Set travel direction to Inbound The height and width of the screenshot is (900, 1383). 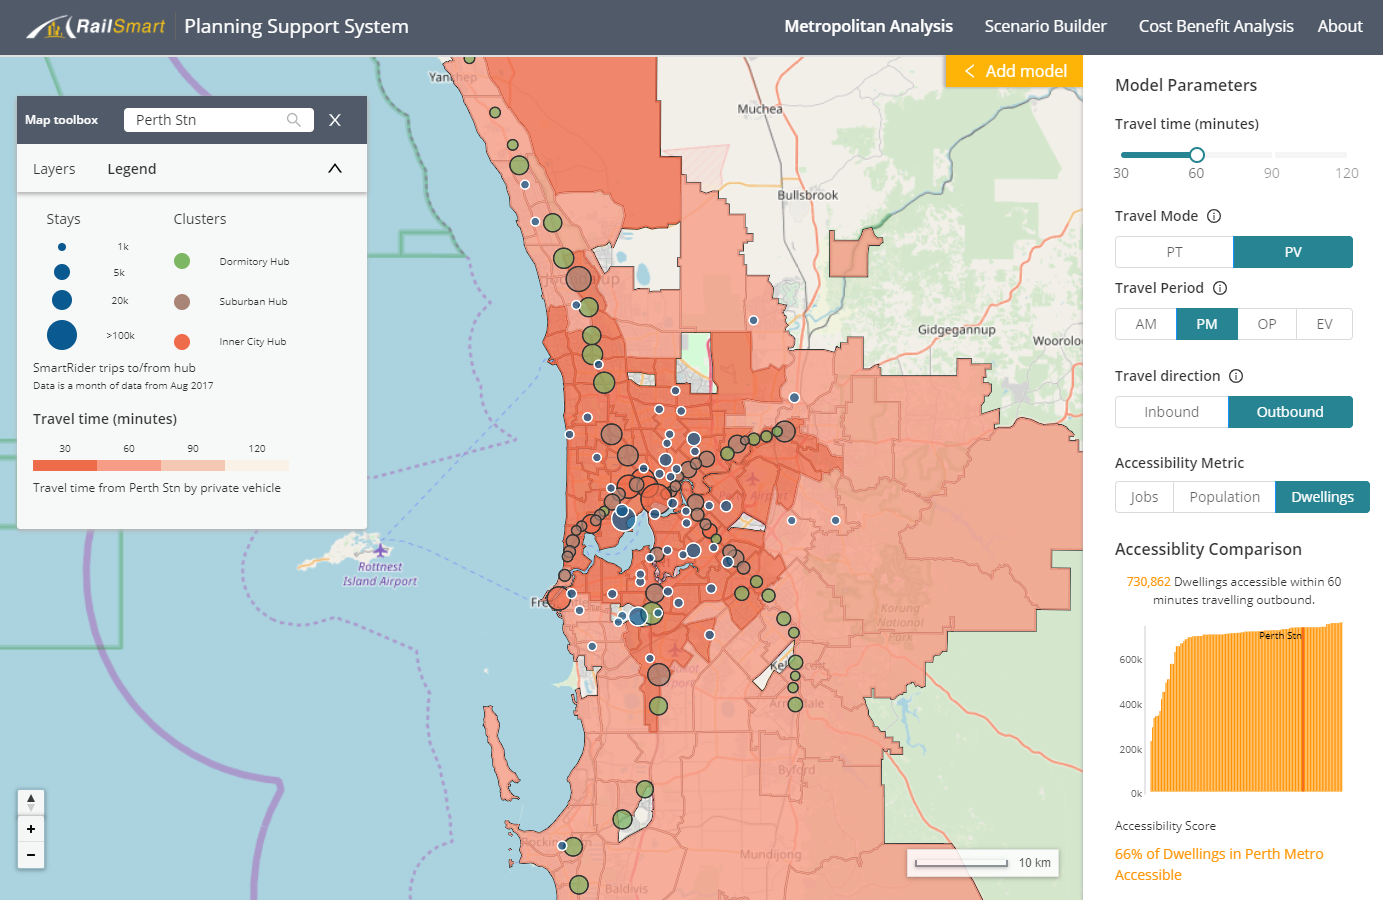click(x=1171, y=412)
